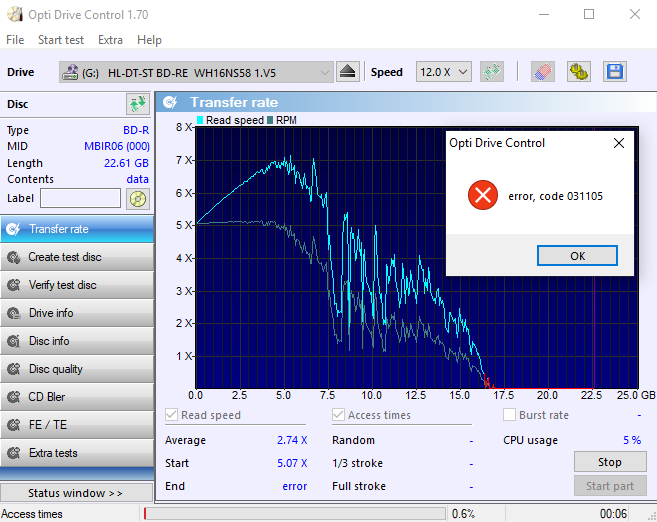Click the CPU usage value 5 %
This screenshot has height=522, width=657.
click(632, 440)
